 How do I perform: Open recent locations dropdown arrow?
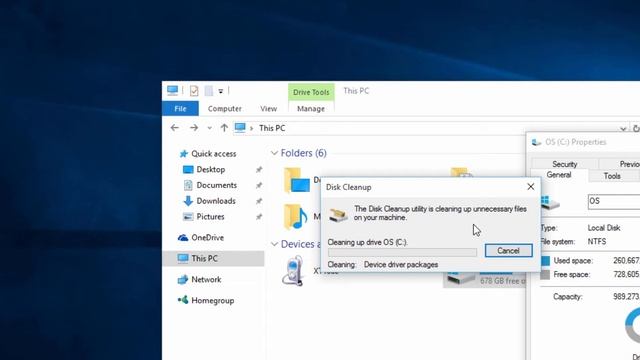click(209, 128)
